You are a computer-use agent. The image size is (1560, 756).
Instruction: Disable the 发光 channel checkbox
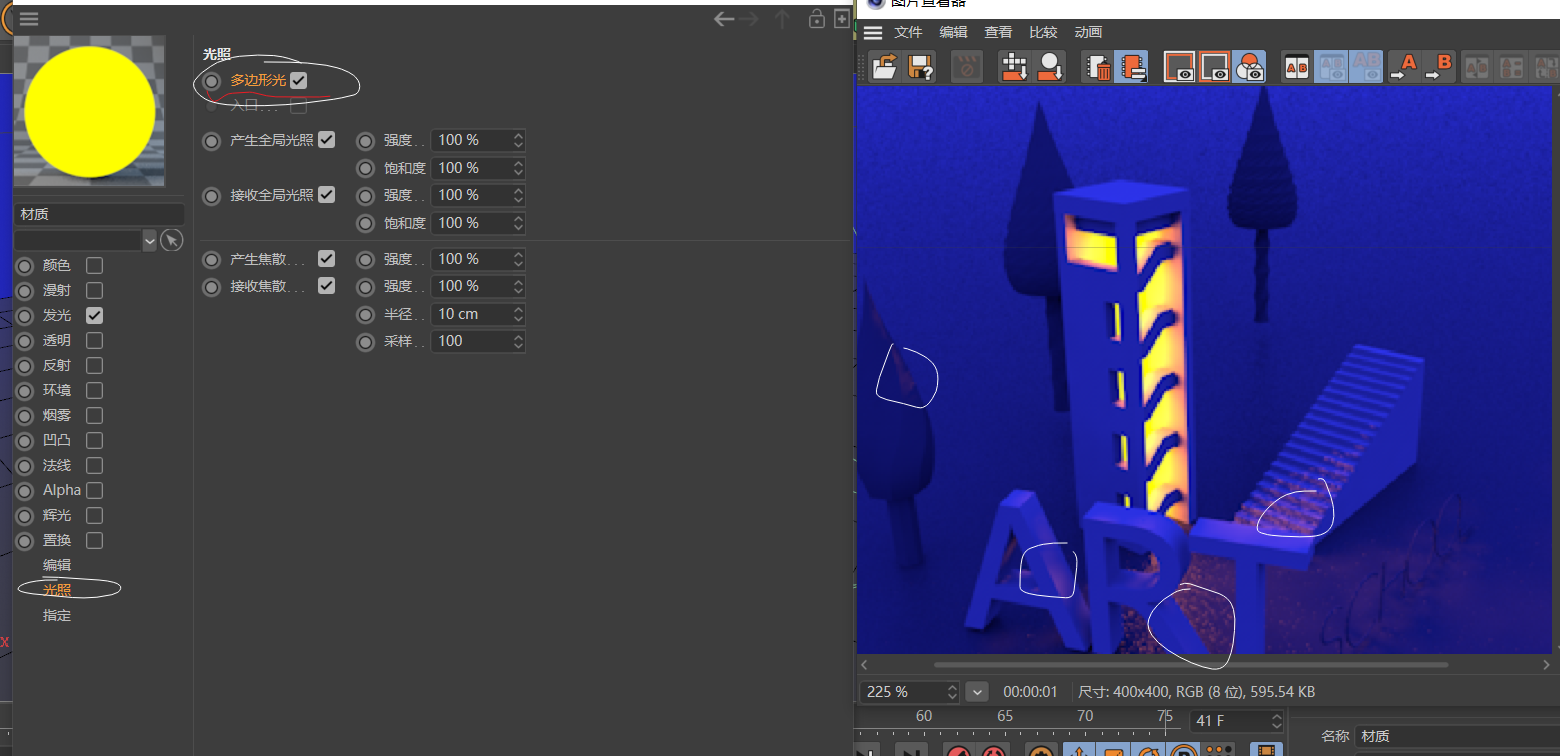tap(94, 315)
